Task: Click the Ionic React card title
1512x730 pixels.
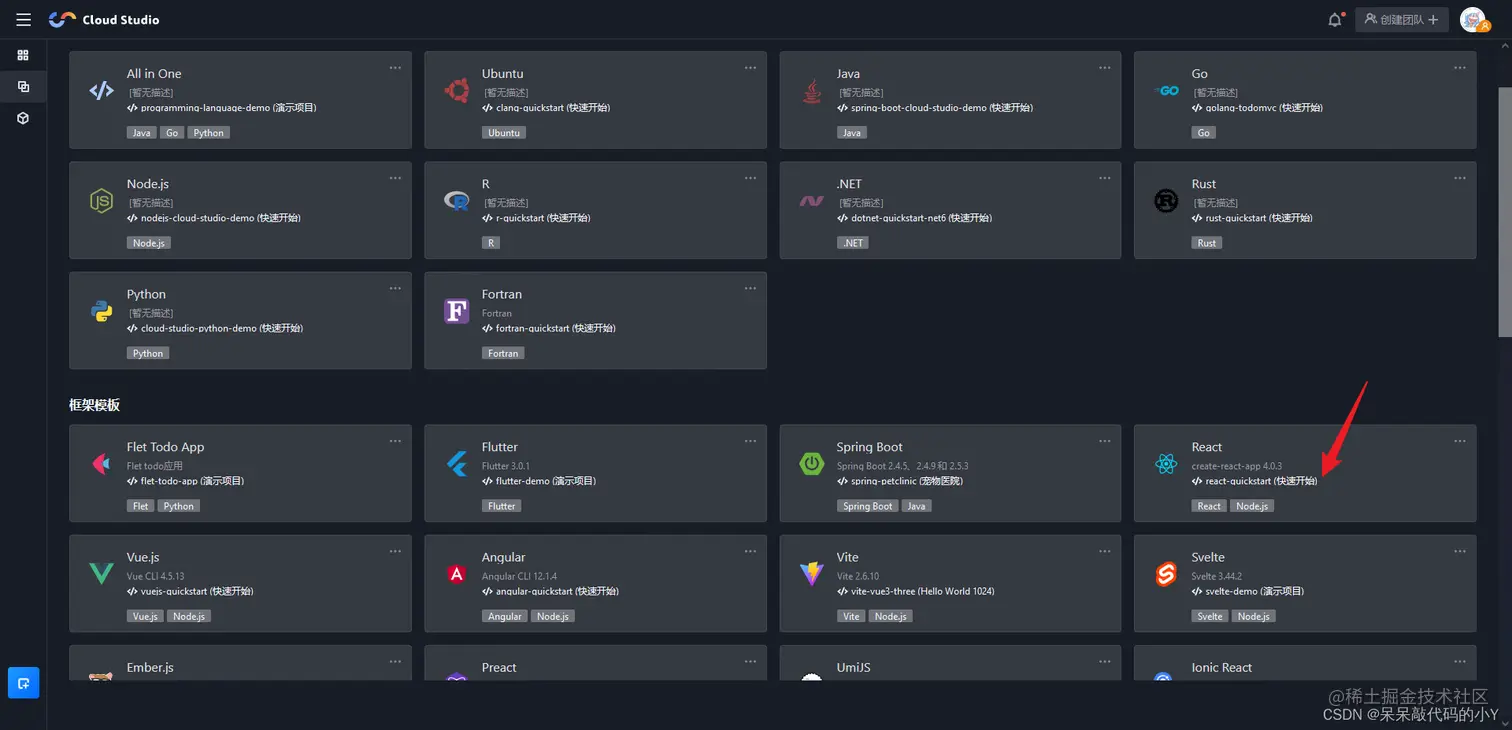Action: pyautogui.click(x=1222, y=668)
